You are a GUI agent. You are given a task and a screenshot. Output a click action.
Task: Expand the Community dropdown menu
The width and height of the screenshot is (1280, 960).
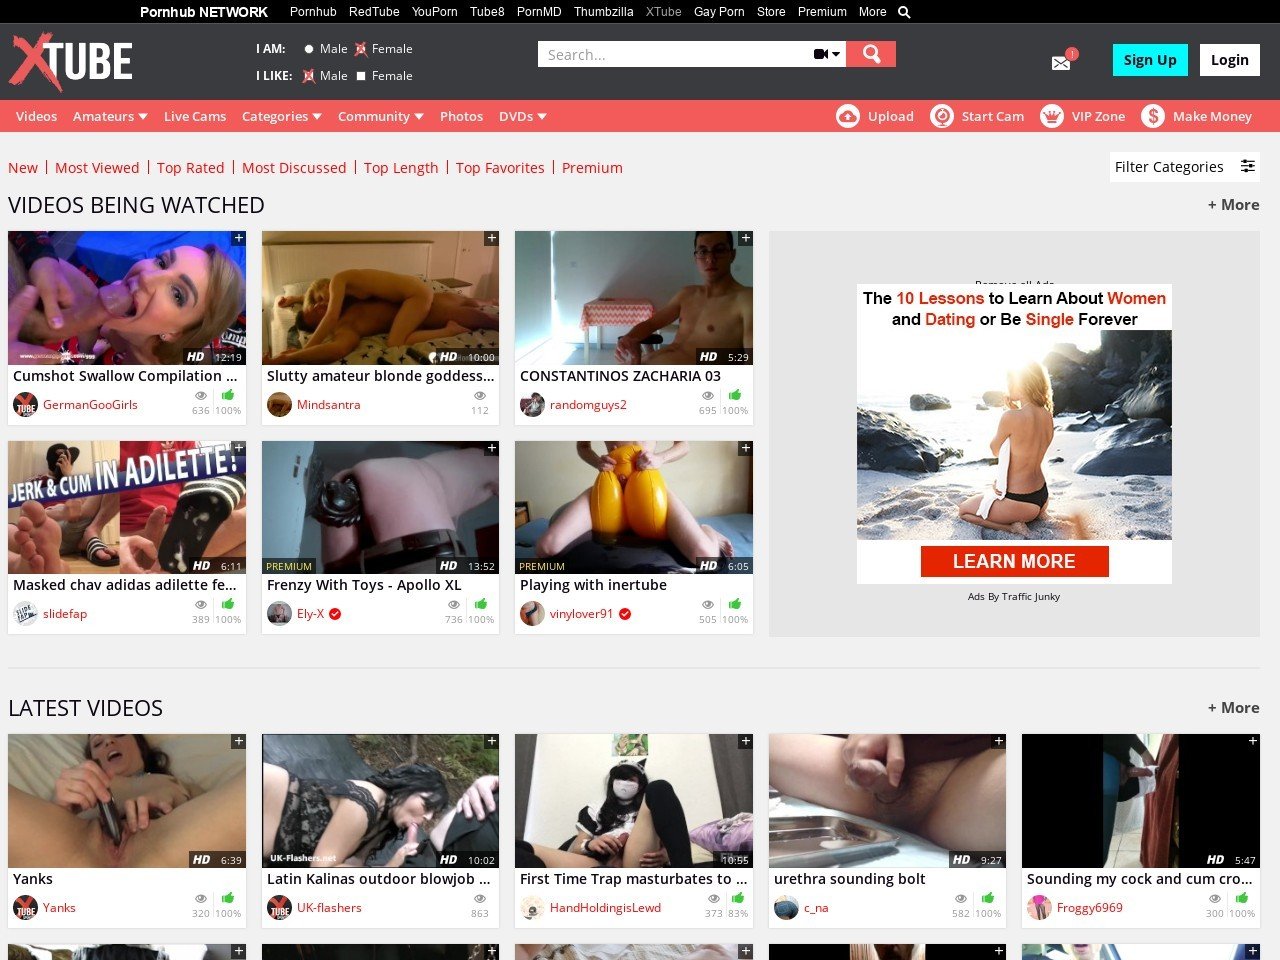tap(380, 117)
